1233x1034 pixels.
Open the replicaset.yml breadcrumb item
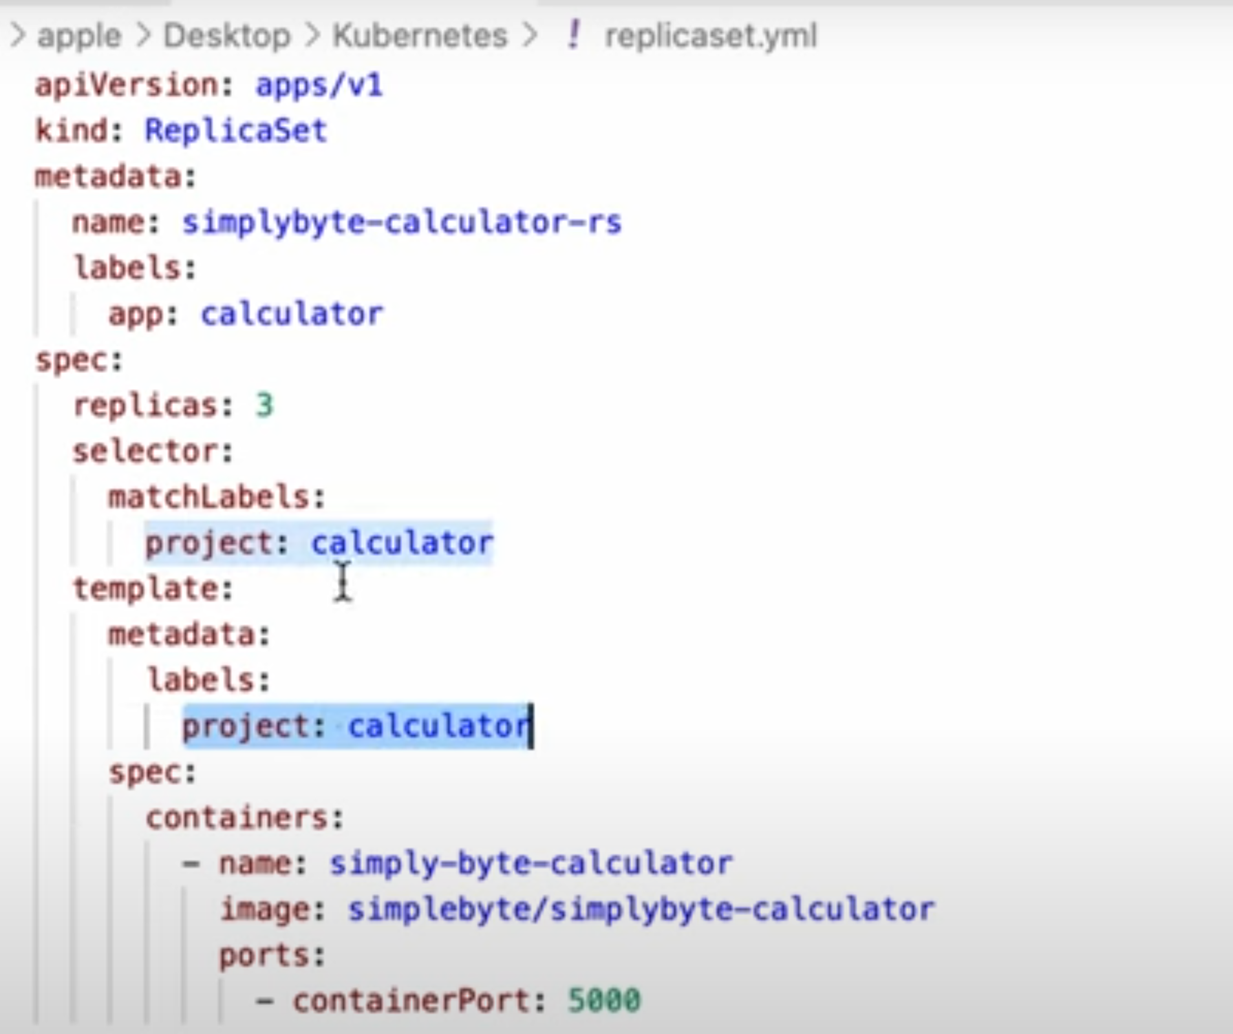[x=710, y=36]
